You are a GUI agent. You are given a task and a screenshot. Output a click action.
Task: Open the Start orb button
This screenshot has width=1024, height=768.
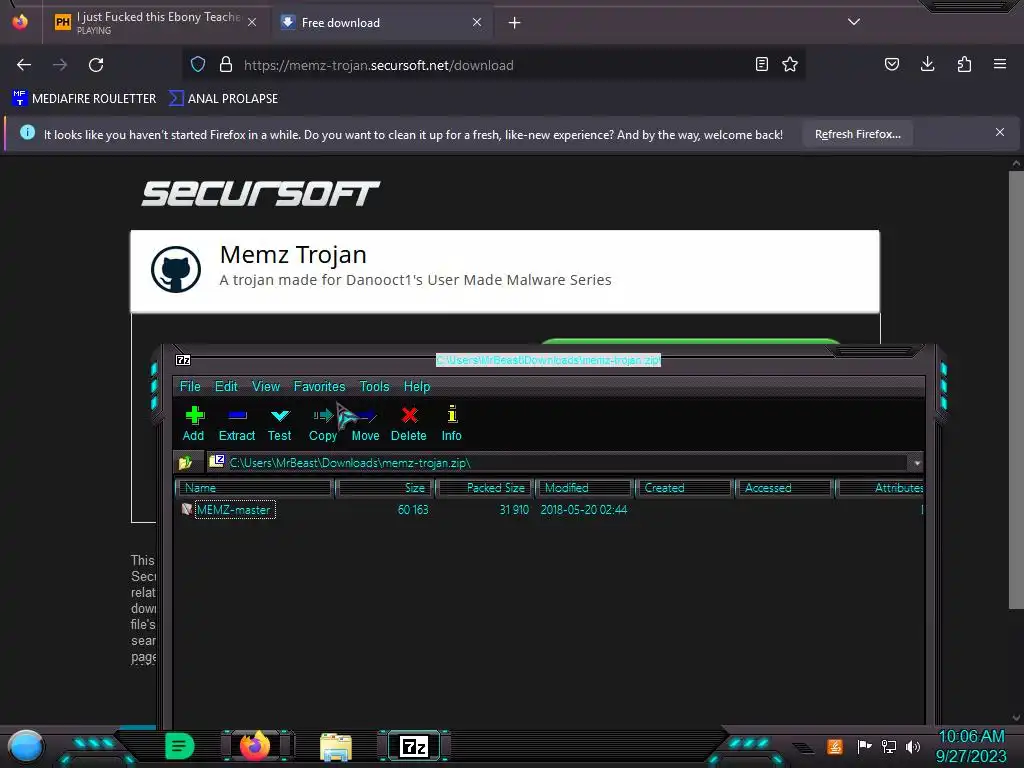coord(26,748)
